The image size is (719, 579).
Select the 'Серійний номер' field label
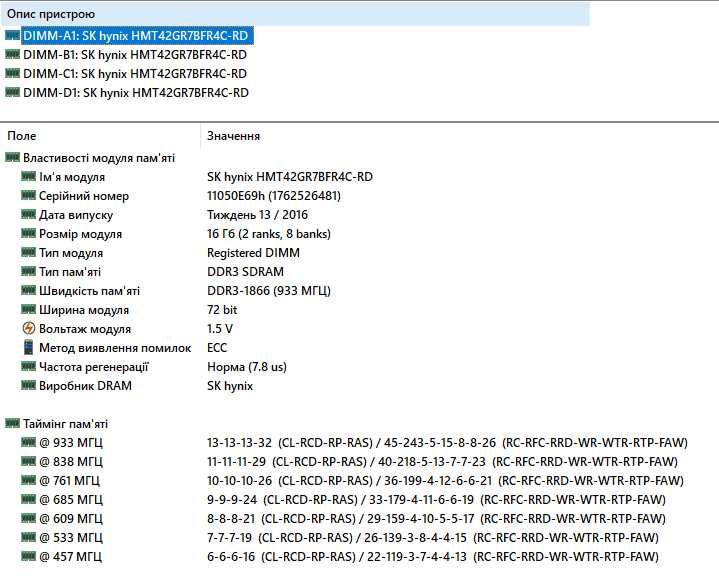84,196
